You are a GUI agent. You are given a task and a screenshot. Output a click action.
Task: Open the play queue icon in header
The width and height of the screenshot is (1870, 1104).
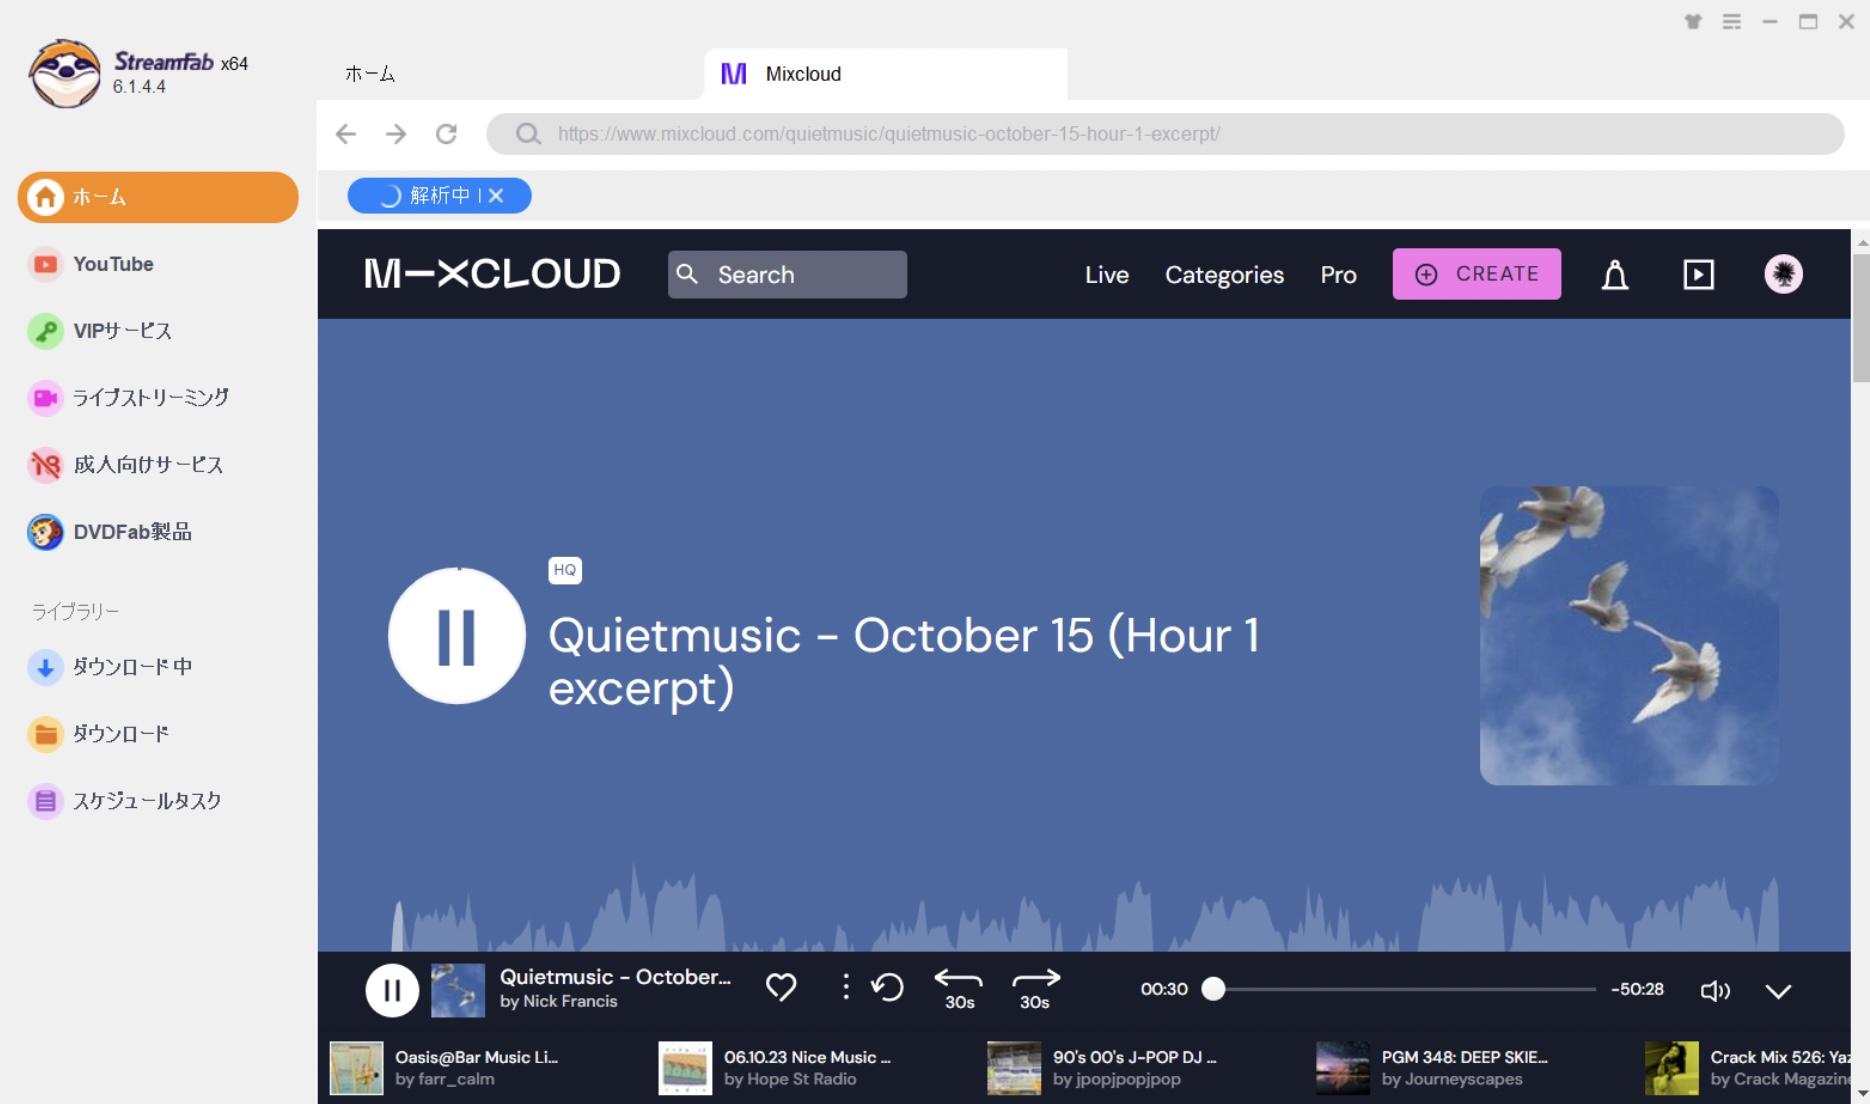1698,275
